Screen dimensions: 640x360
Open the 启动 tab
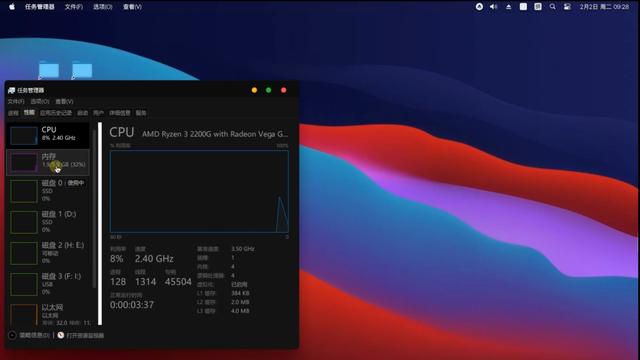click(x=82, y=113)
